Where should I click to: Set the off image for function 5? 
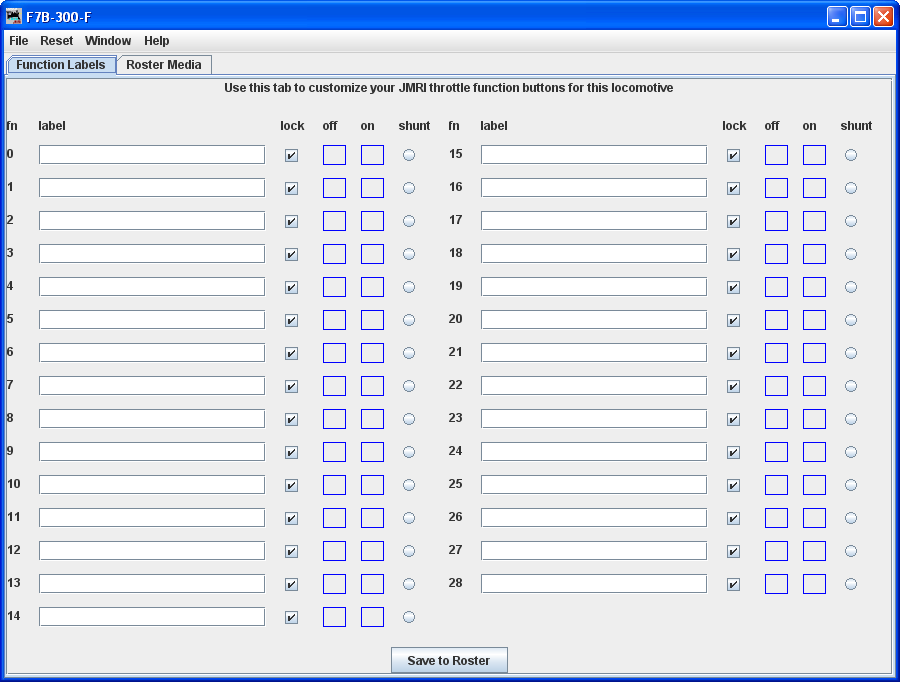coord(334,319)
